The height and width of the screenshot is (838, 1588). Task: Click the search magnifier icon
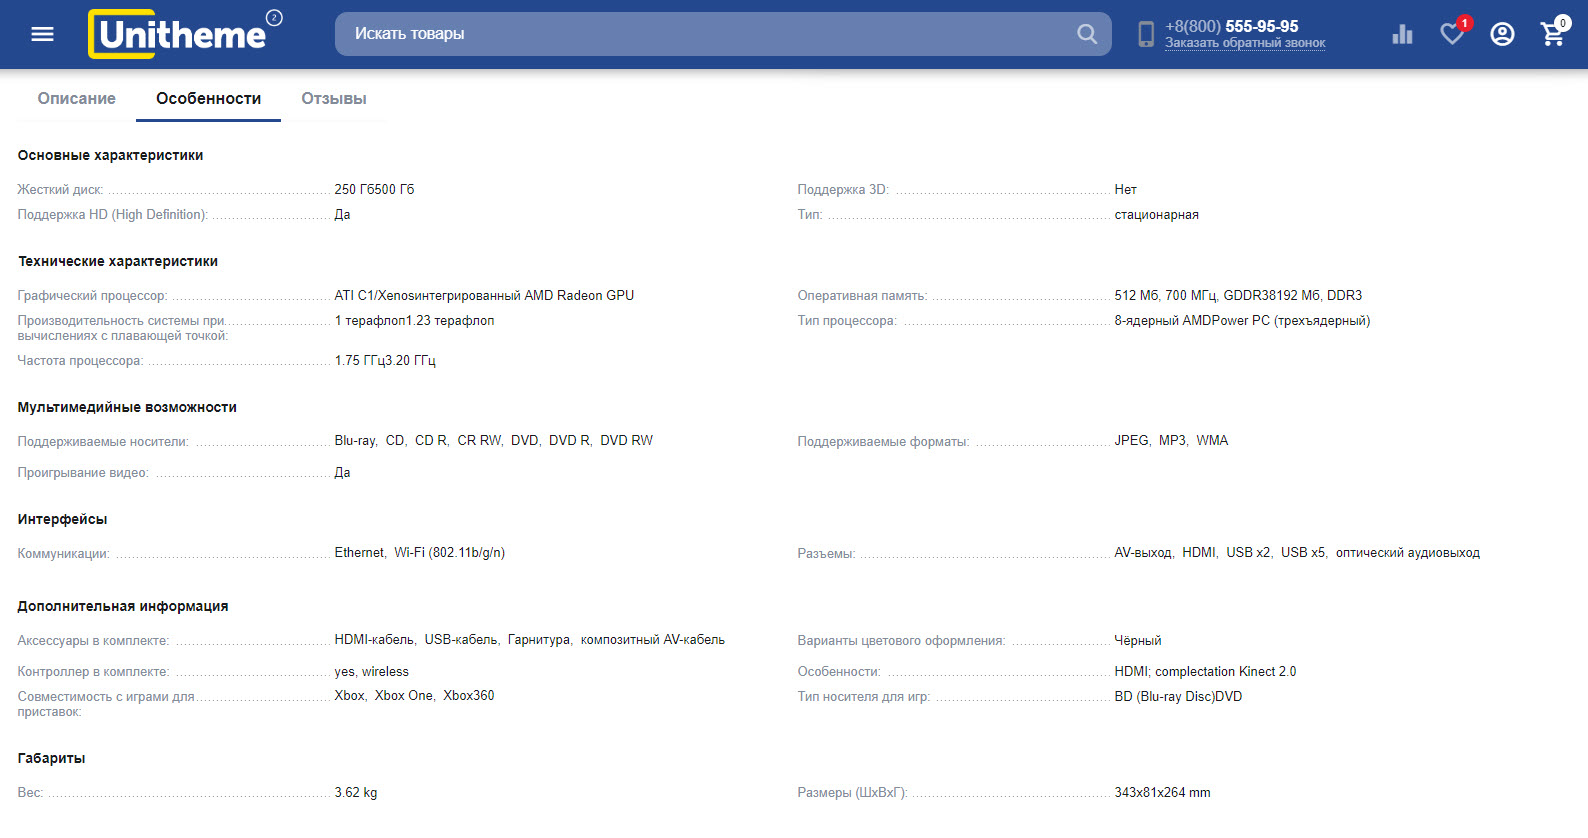1087,34
